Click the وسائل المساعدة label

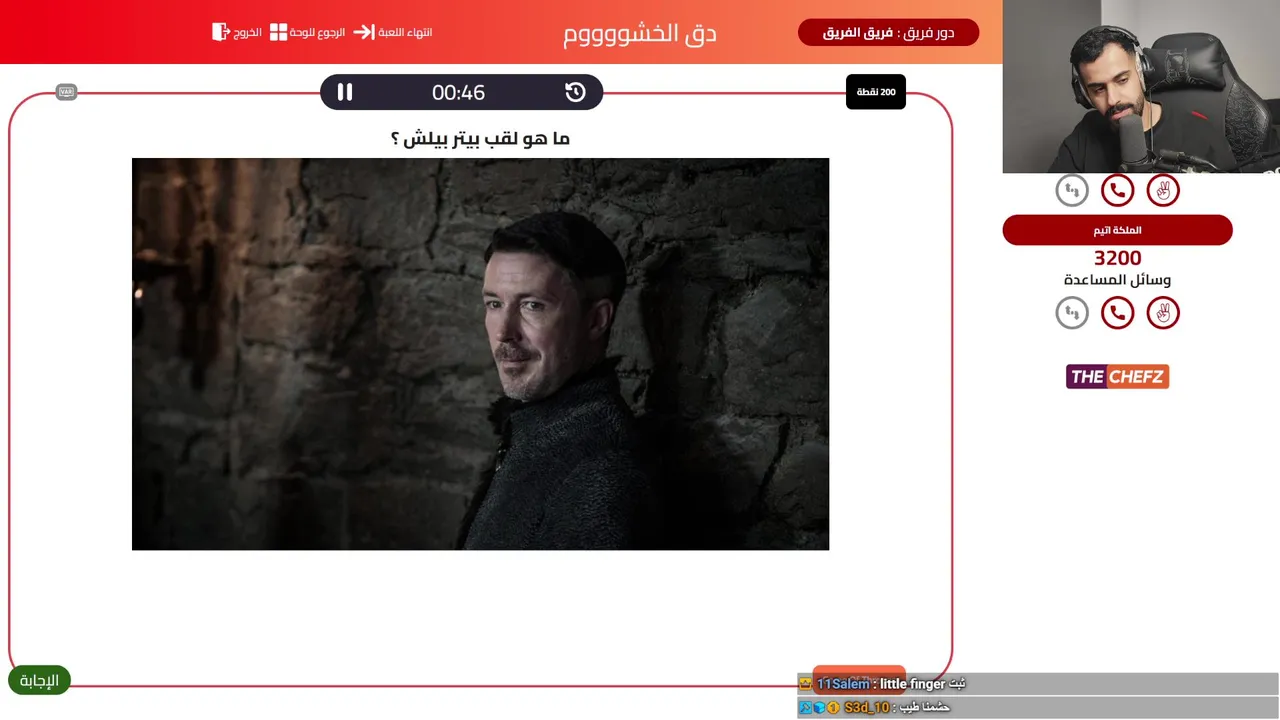click(1117, 280)
